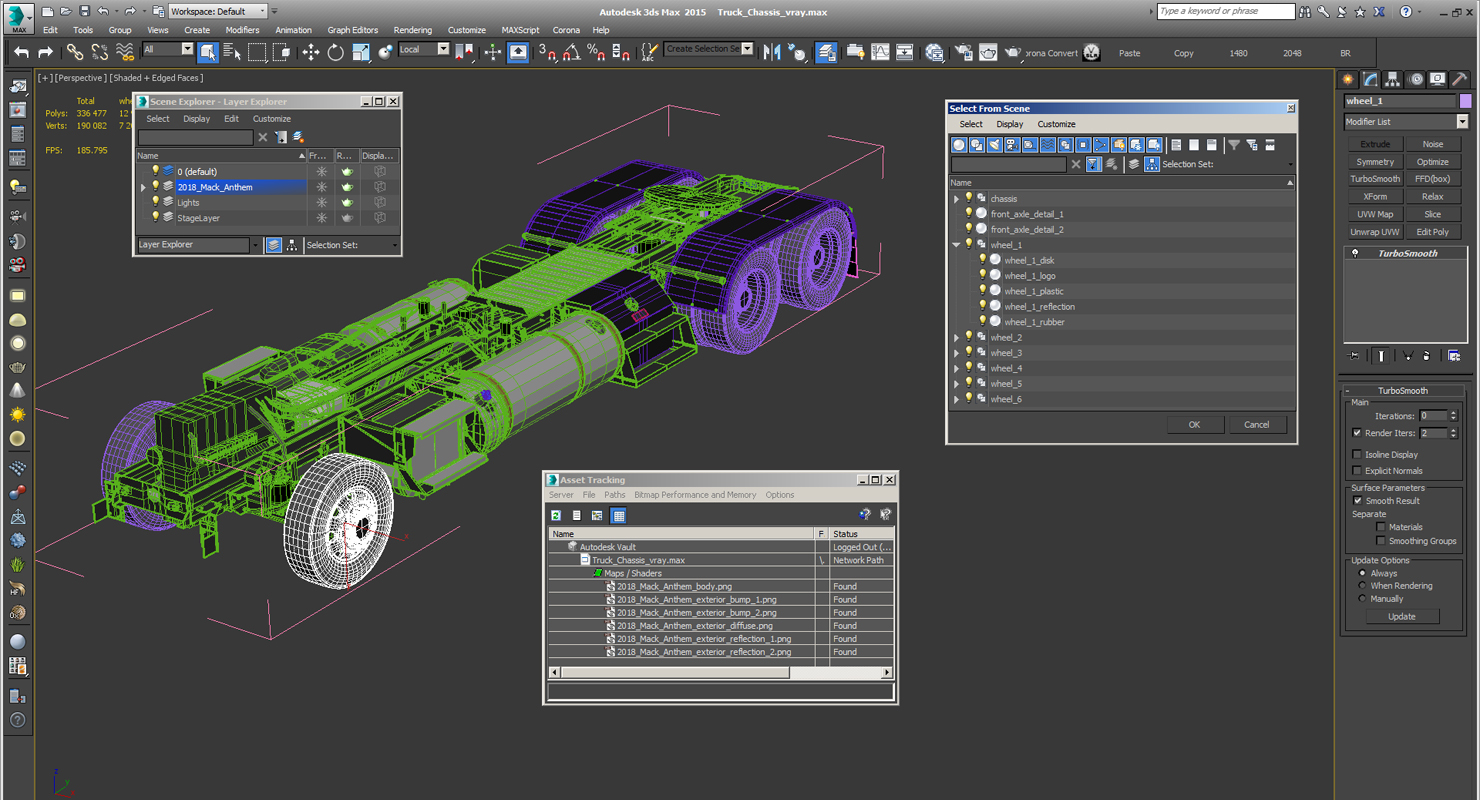Click Refresh icon in Asset Tracking

[x=556, y=515]
